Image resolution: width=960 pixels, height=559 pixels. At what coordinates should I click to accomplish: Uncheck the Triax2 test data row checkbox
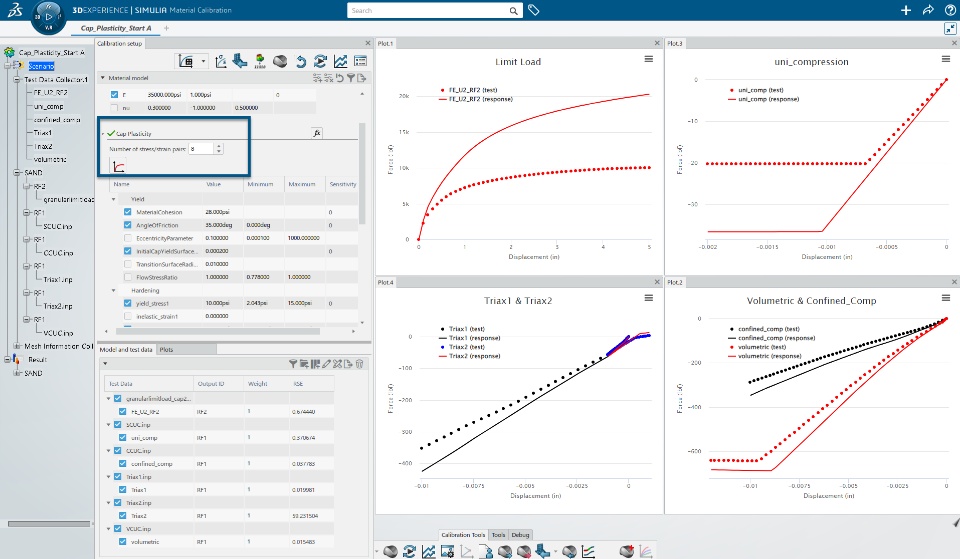tap(122, 516)
